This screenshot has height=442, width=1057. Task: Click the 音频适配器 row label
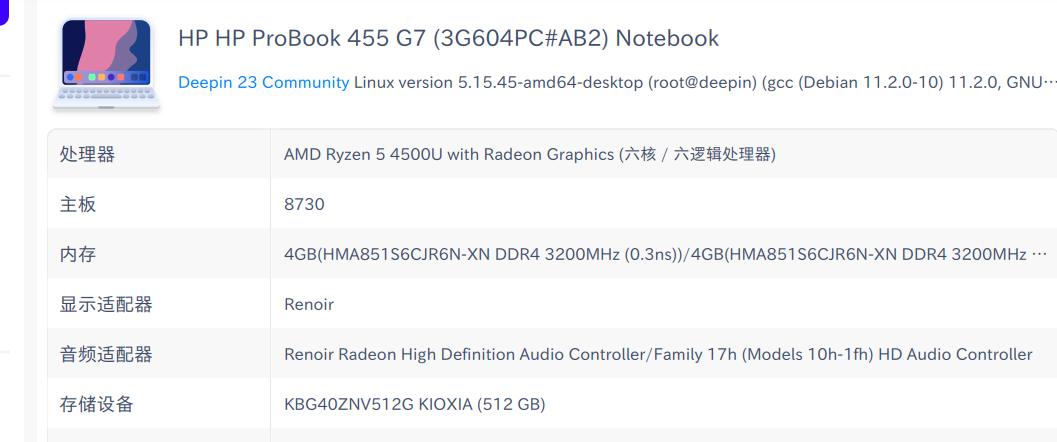106,354
